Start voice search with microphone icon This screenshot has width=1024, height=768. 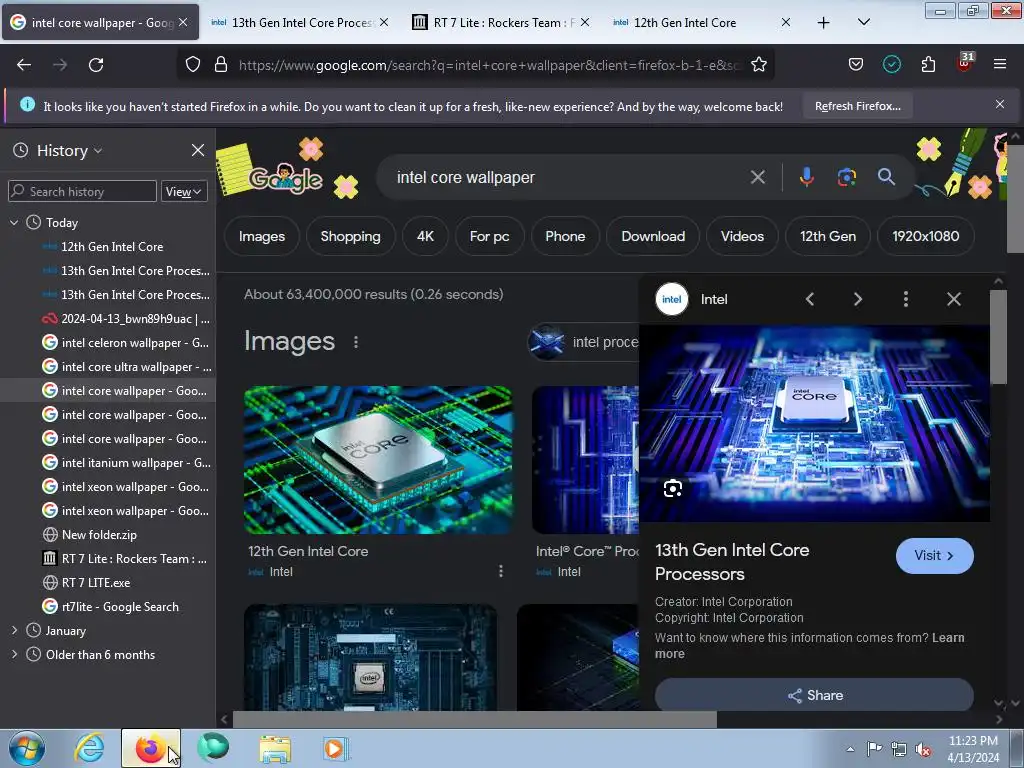pos(807,177)
